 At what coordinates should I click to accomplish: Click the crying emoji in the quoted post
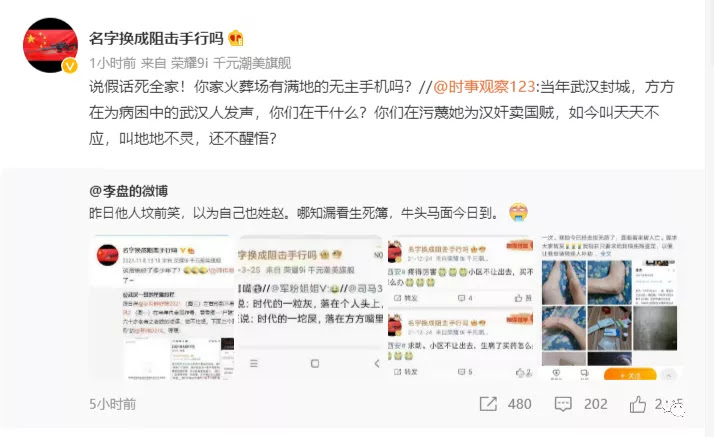tap(518, 212)
